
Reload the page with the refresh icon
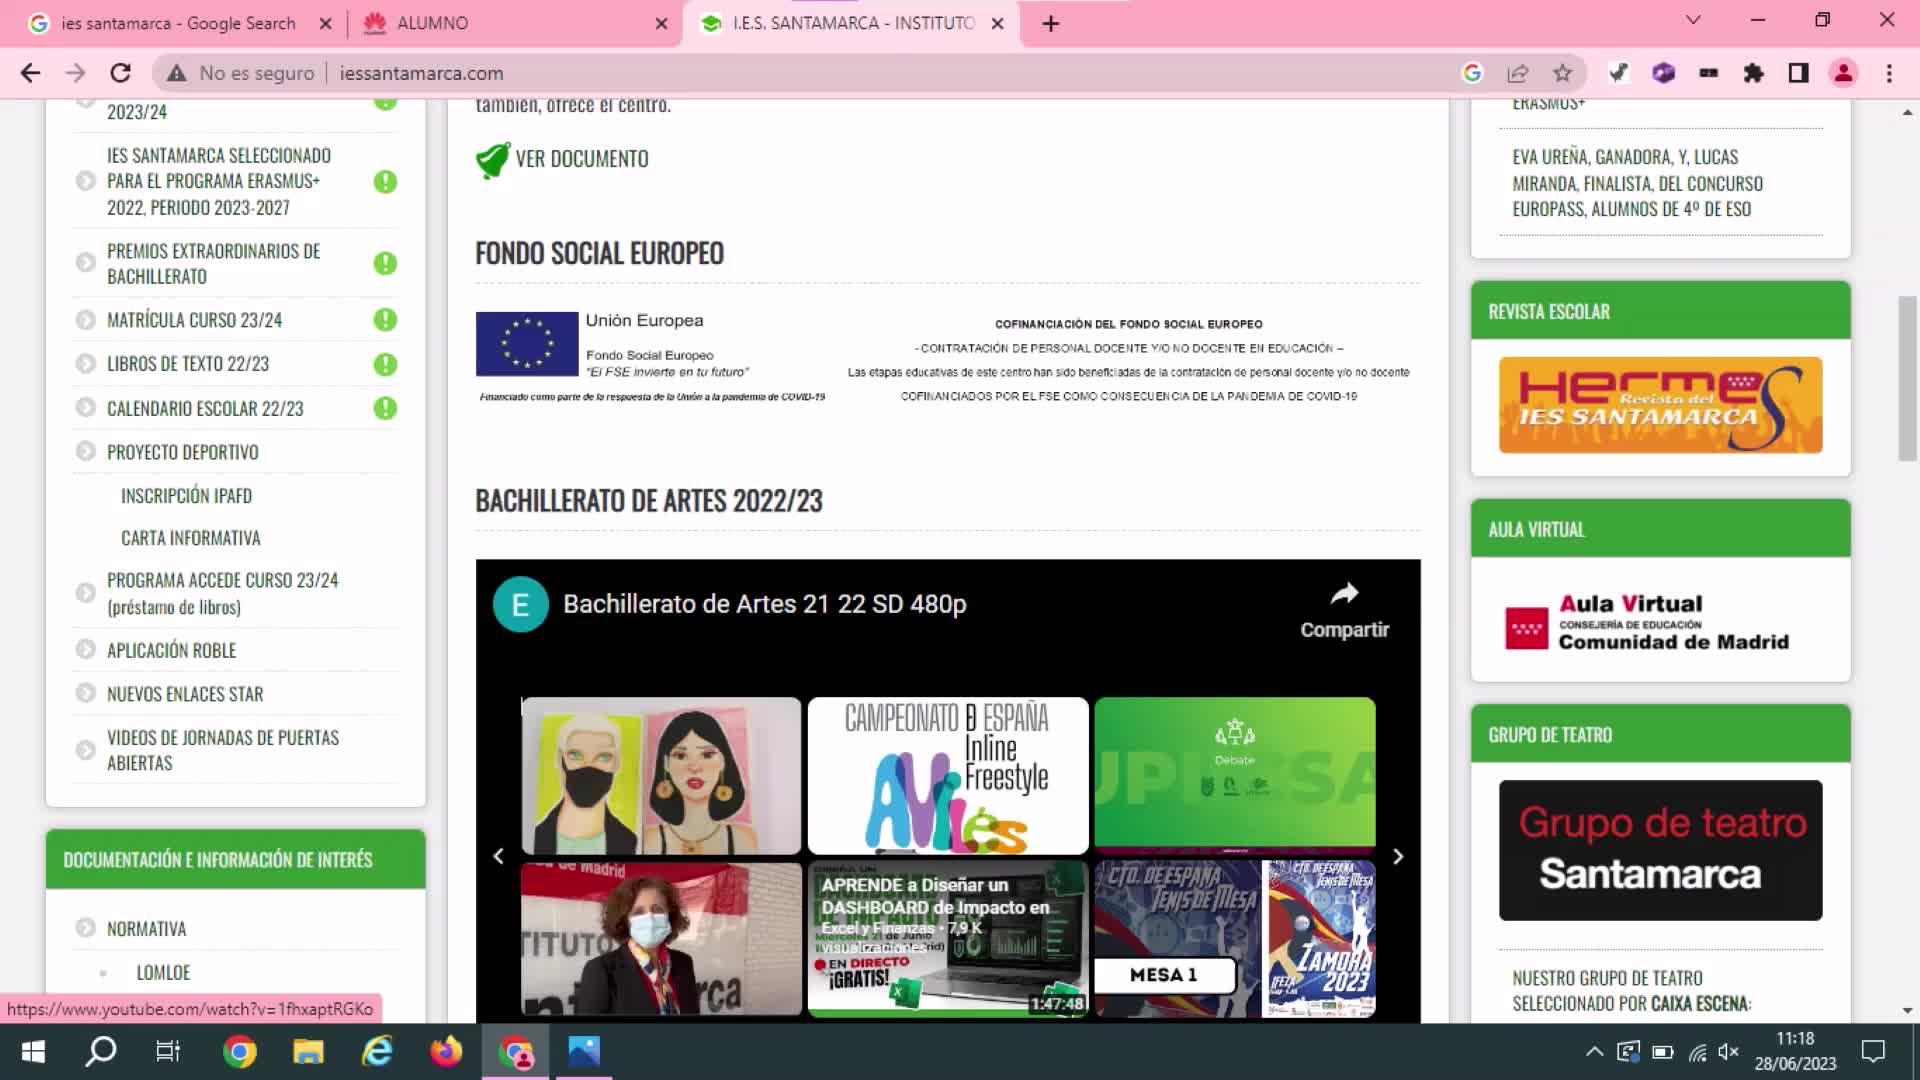(x=120, y=73)
